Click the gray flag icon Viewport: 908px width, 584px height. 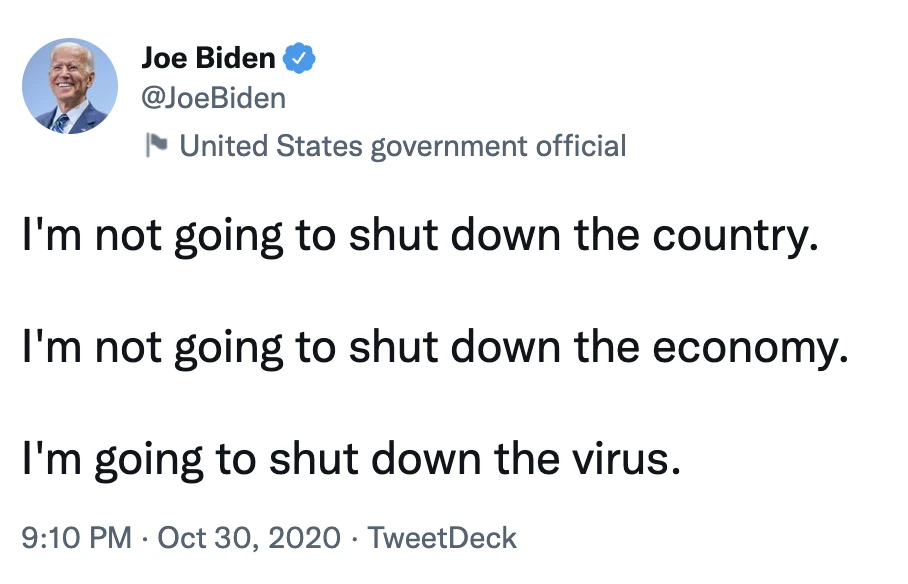(x=155, y=146)
